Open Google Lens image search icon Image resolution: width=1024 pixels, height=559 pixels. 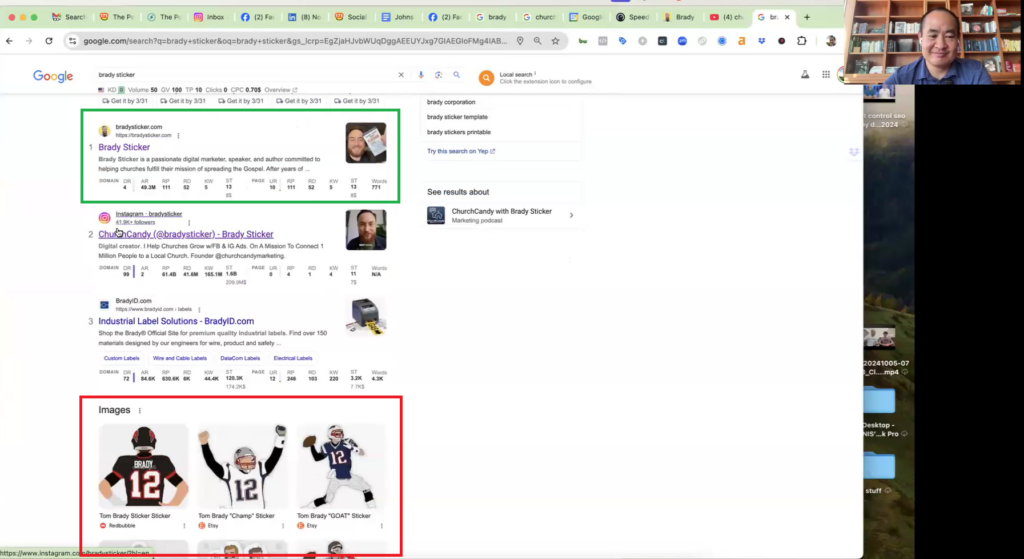tap(438, 75)
